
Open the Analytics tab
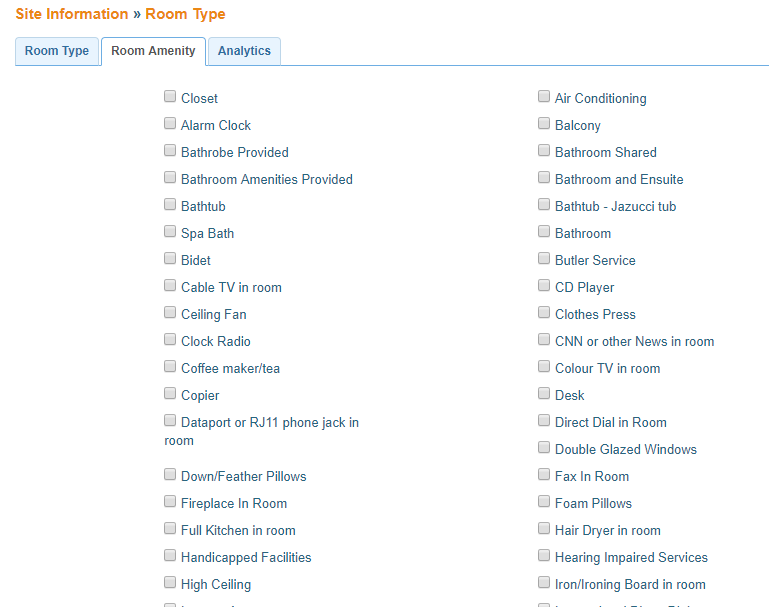(x=244, y=51)
